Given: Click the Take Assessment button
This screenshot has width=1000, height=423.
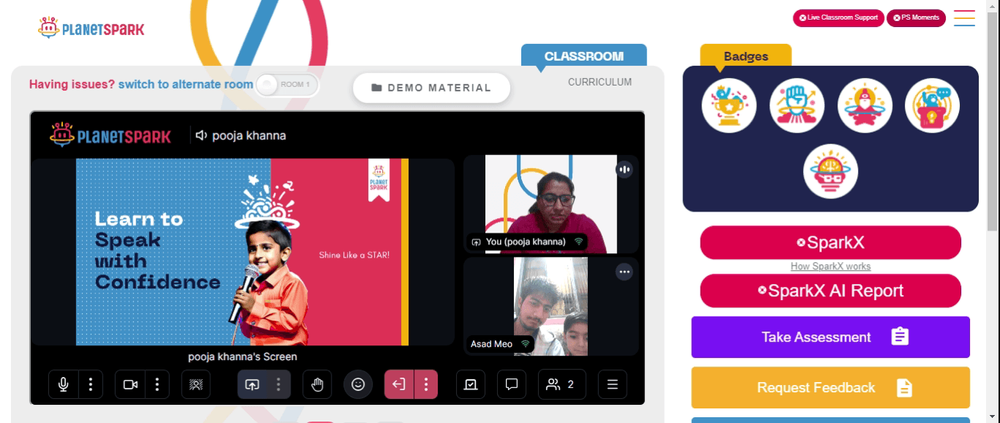Looking at the screenshot, I should (830, 337).
